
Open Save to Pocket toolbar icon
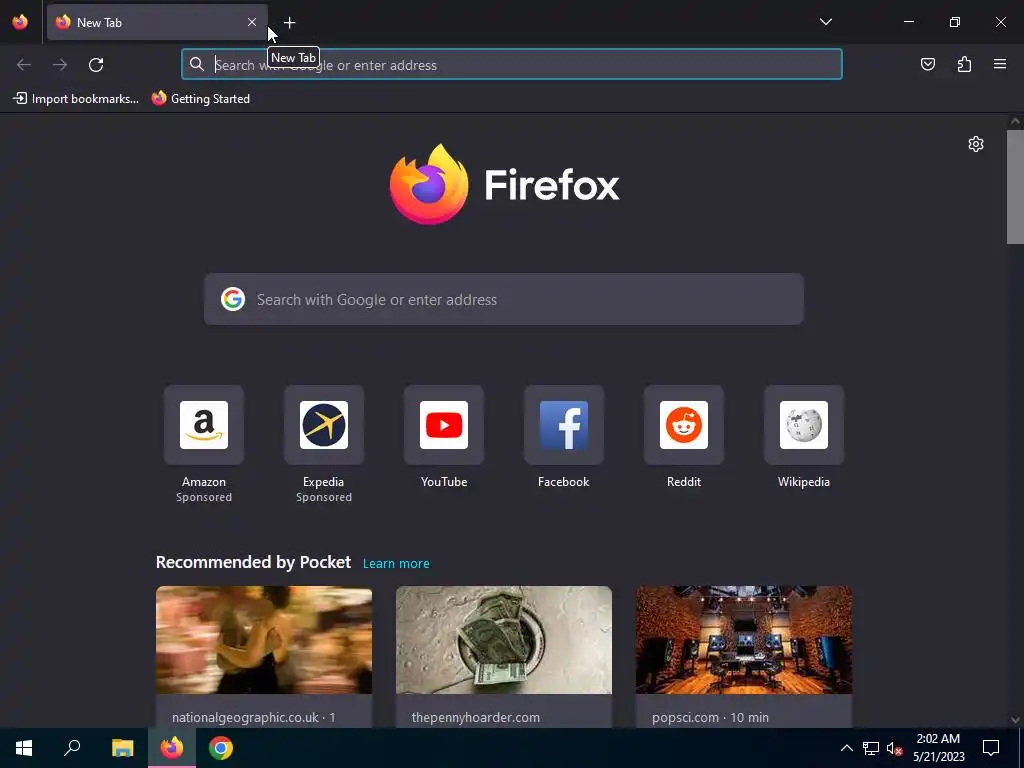coord(927,65)
